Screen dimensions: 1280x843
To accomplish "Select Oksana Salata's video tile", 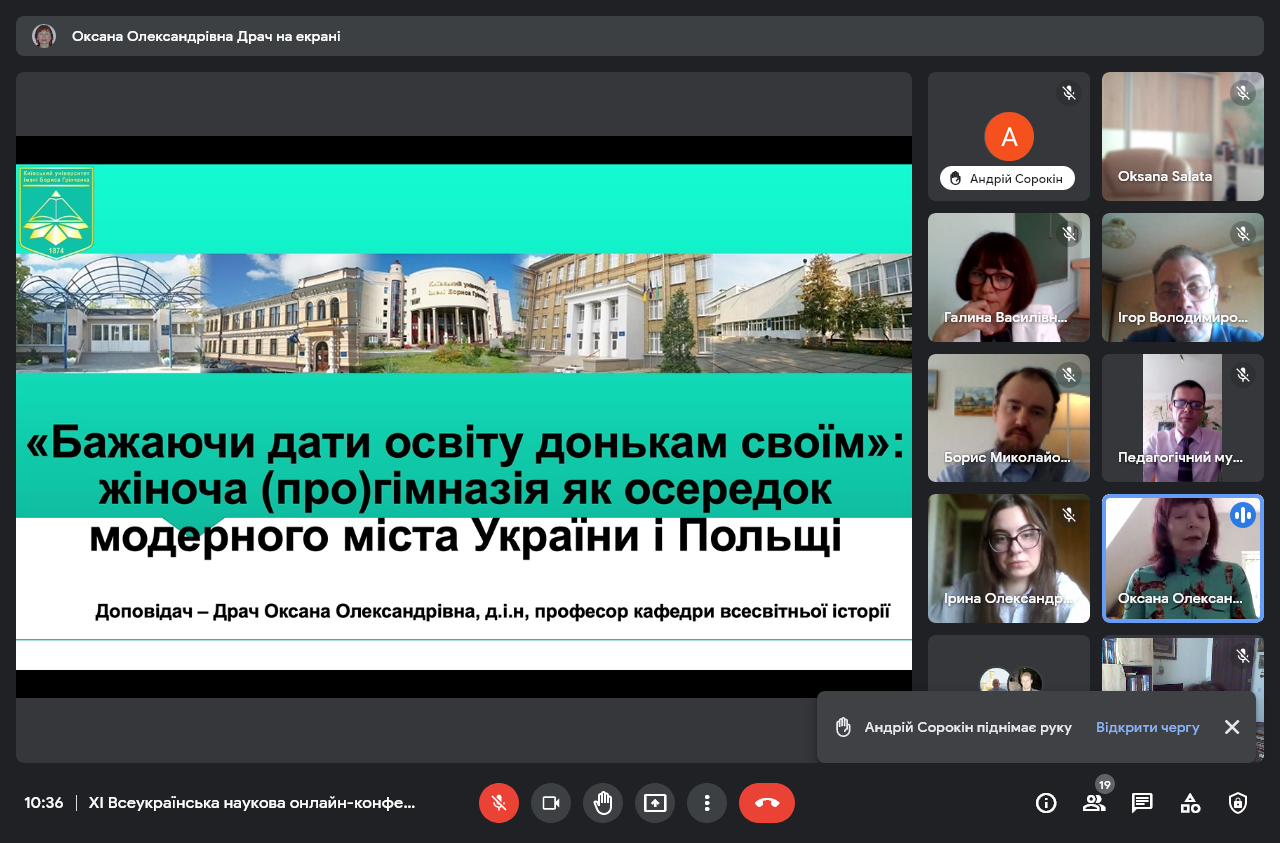I will click(1182, 136).
